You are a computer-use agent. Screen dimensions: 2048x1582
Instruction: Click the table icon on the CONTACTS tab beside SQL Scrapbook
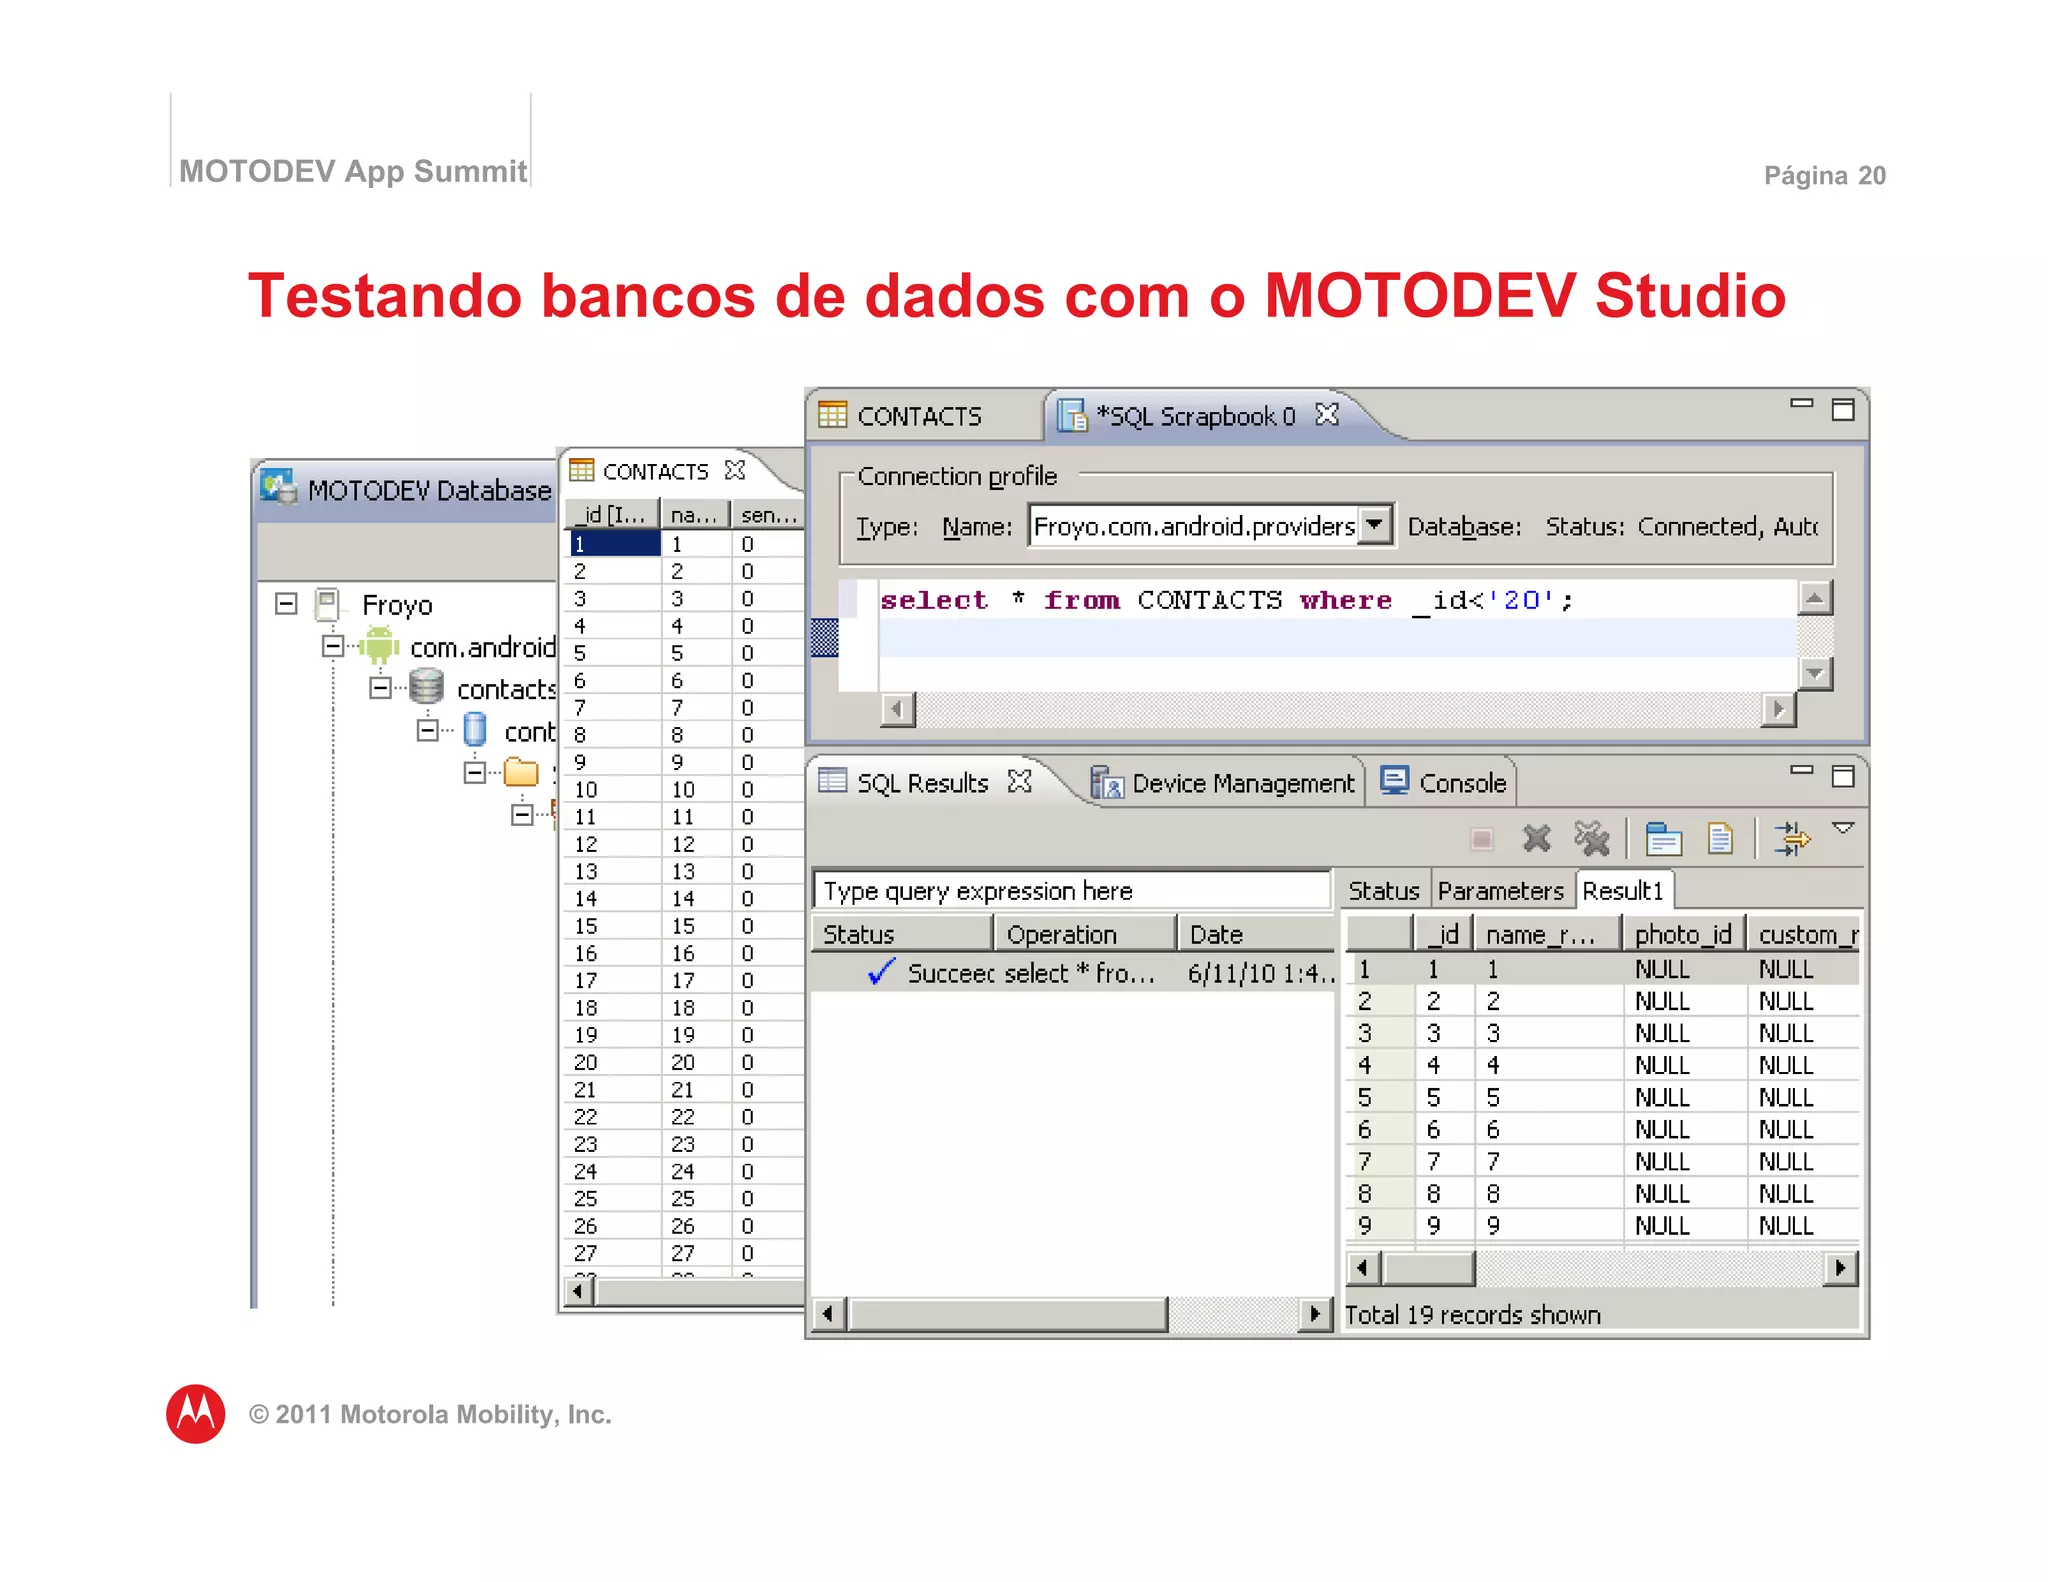point(832,414)
